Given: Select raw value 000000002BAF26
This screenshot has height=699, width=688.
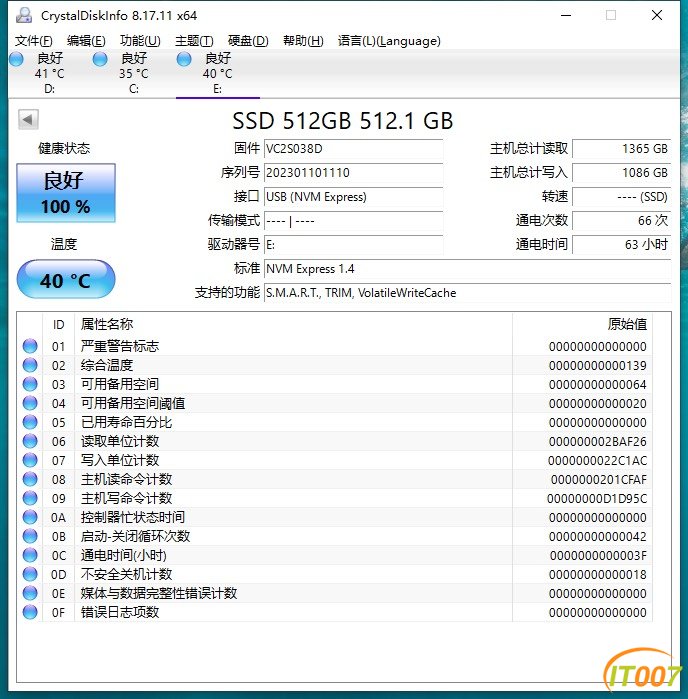Looking at the screenshot, I should pyautogui.click(x=597, y=442).
